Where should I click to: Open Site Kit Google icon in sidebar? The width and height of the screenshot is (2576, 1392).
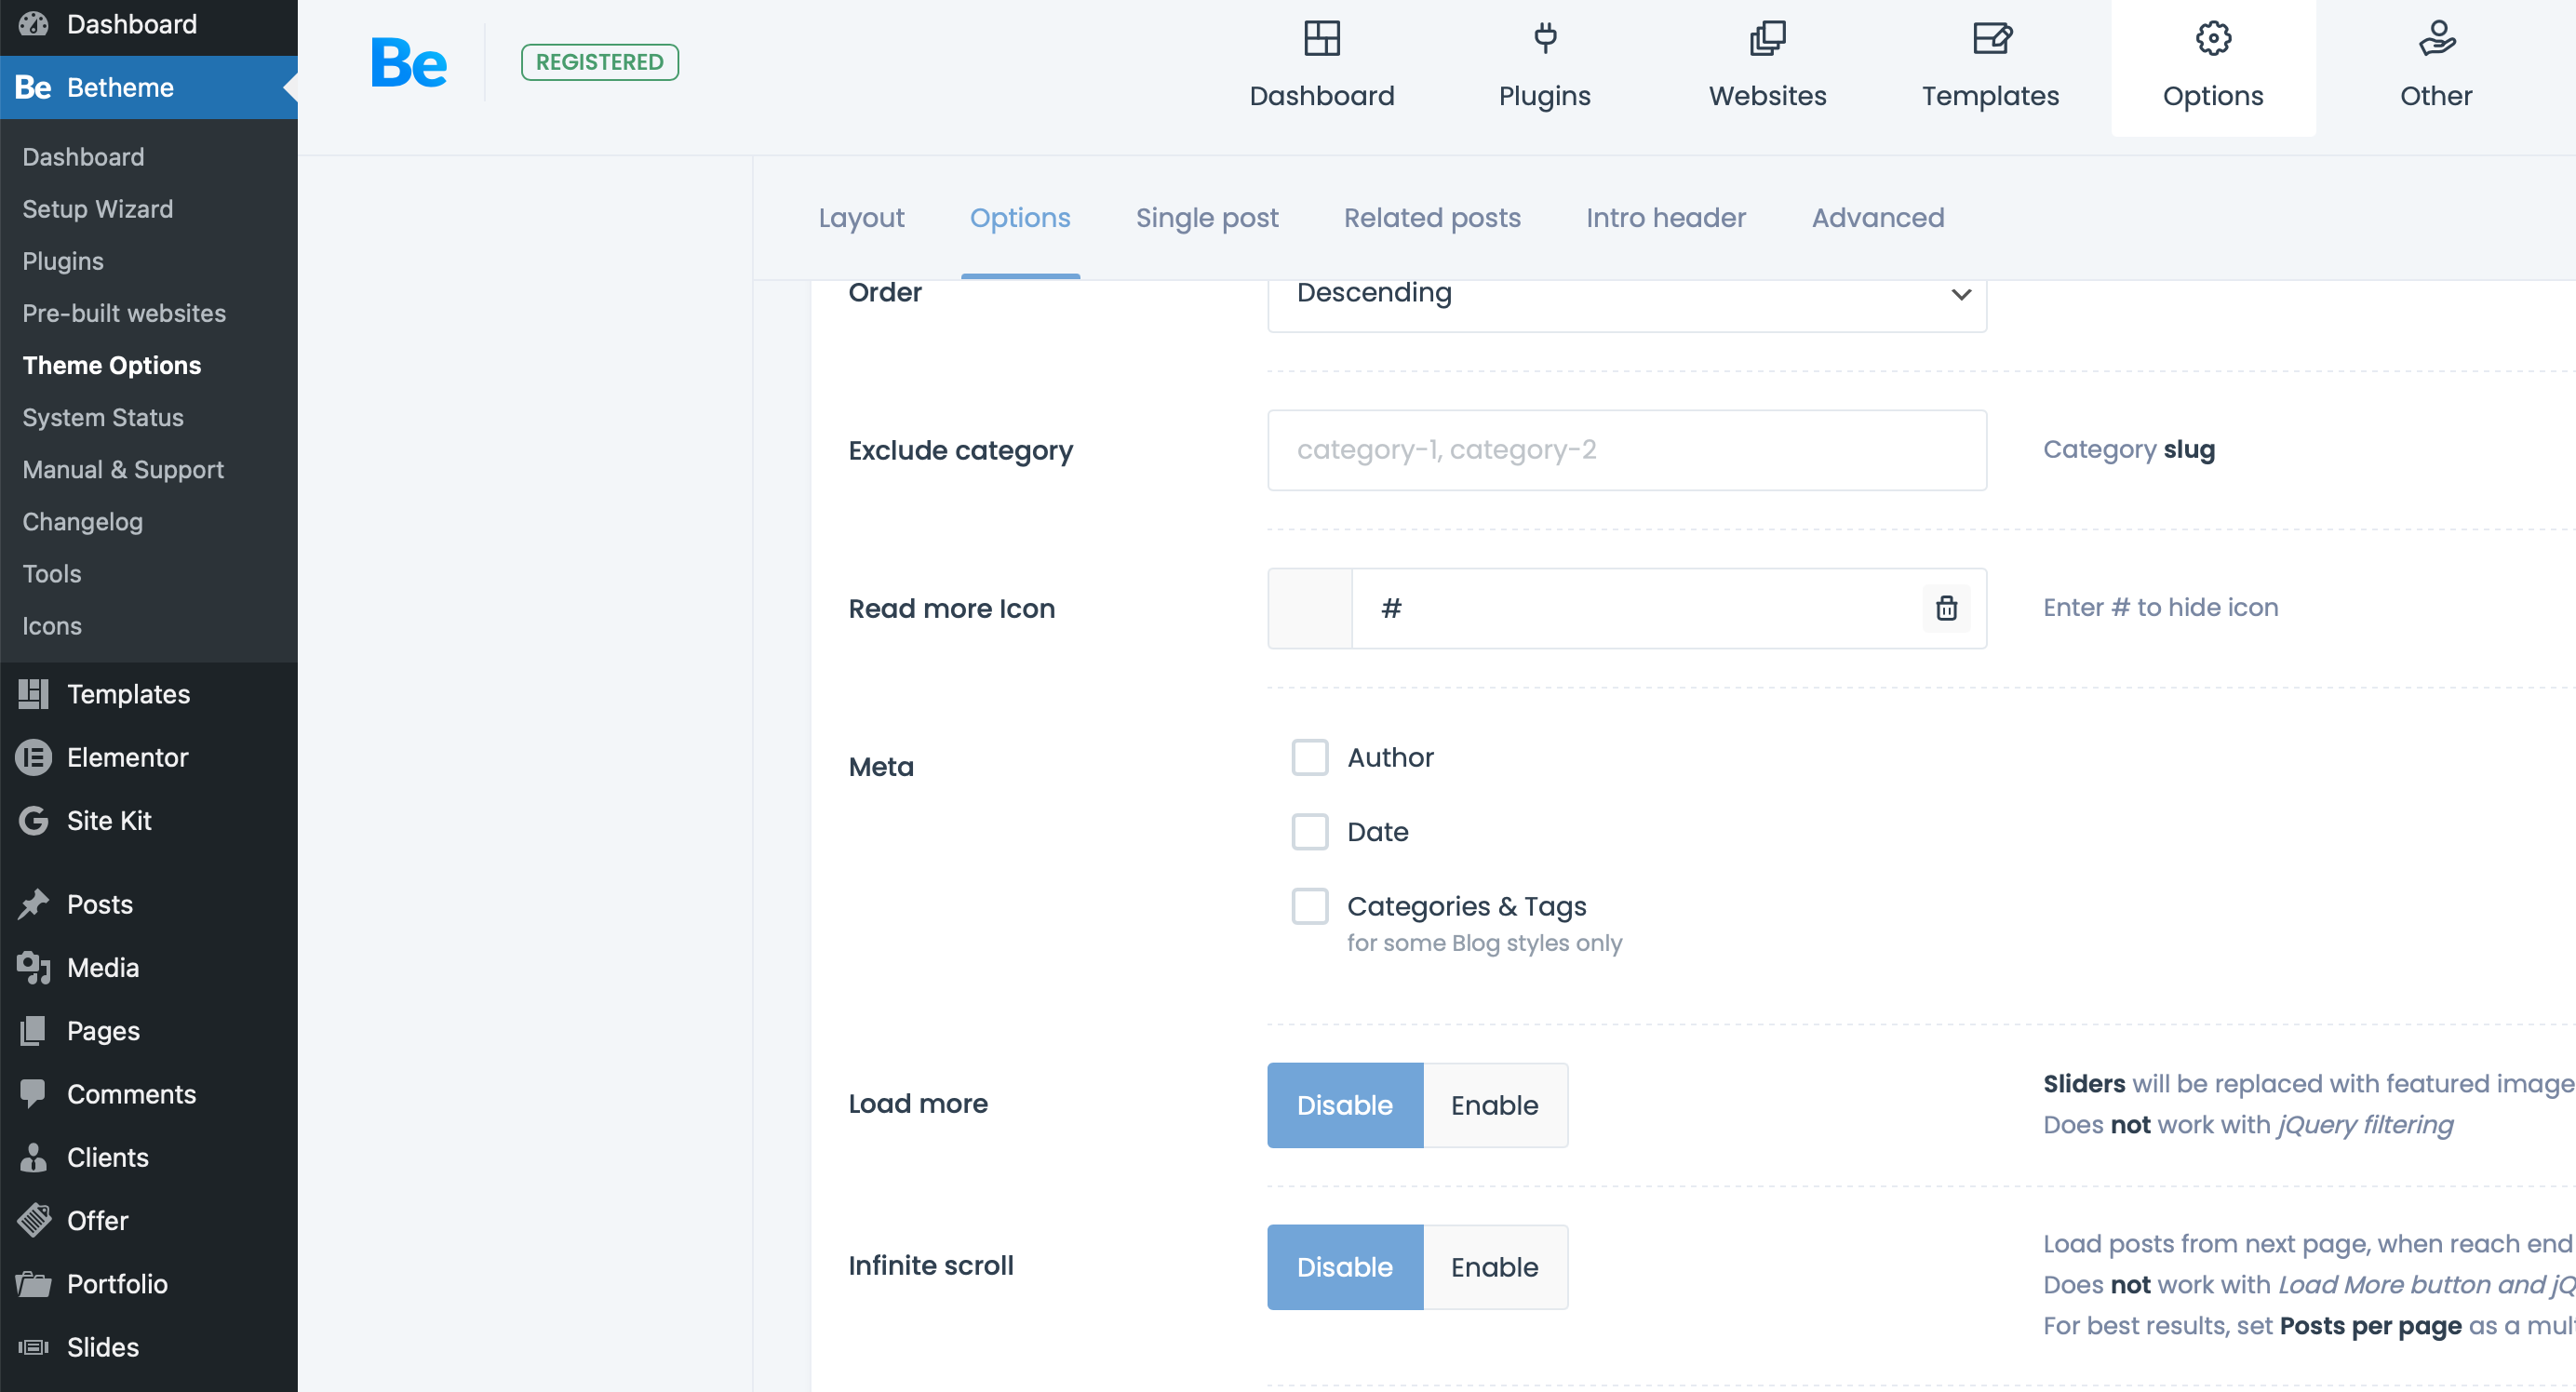(33, 821)
